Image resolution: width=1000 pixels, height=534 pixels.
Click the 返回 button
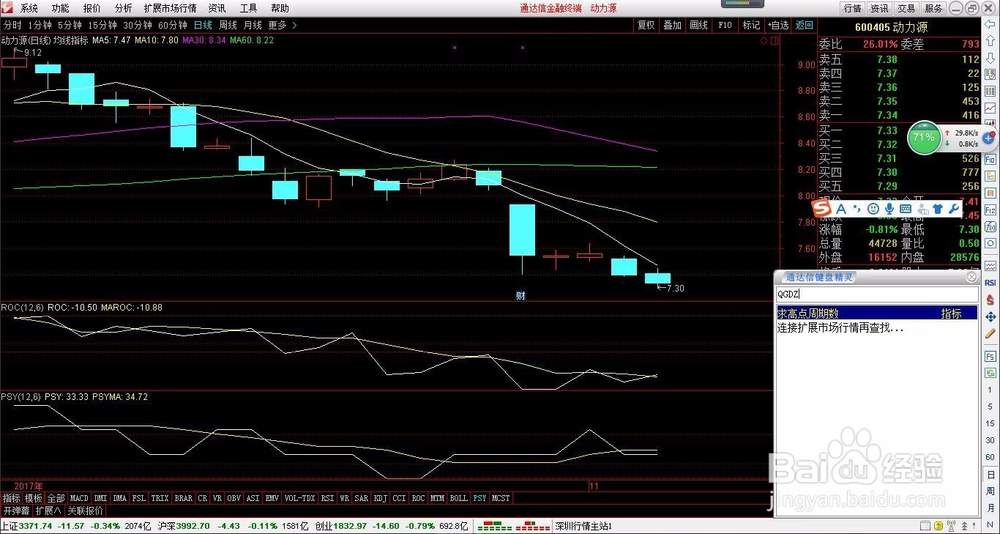point(804,26)
